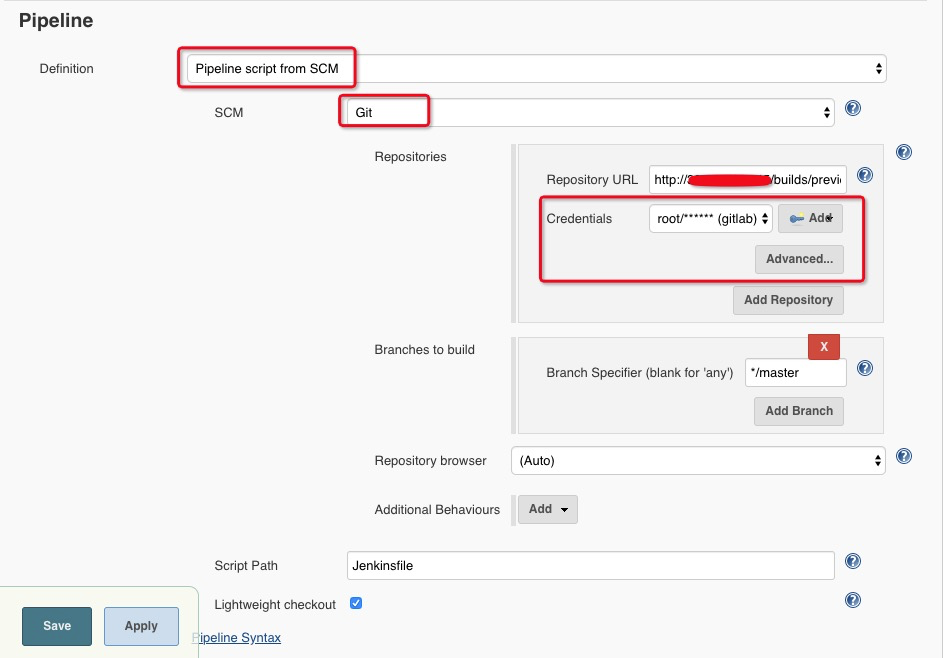
Task: Click the Add Branch button
Action: (x=799, y=411)
